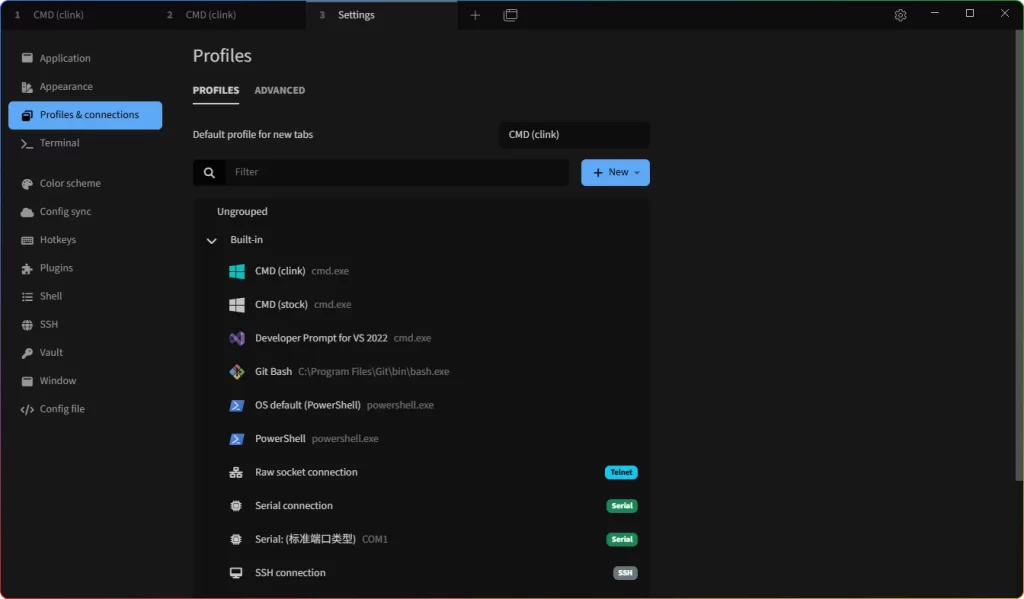This screenshot has height=599, width=1024.
Task: Select the Serial connection profile name
Action: click(x=294, y=506)
